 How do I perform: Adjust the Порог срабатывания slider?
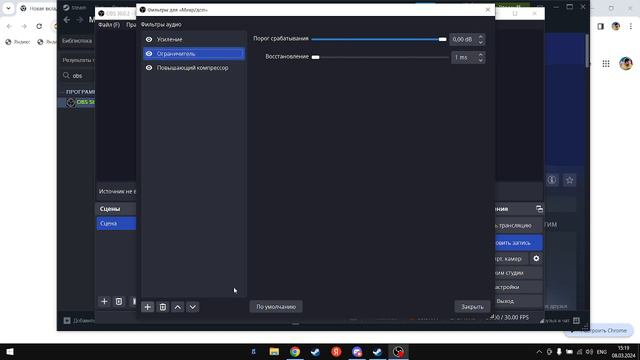click(379, 39)
